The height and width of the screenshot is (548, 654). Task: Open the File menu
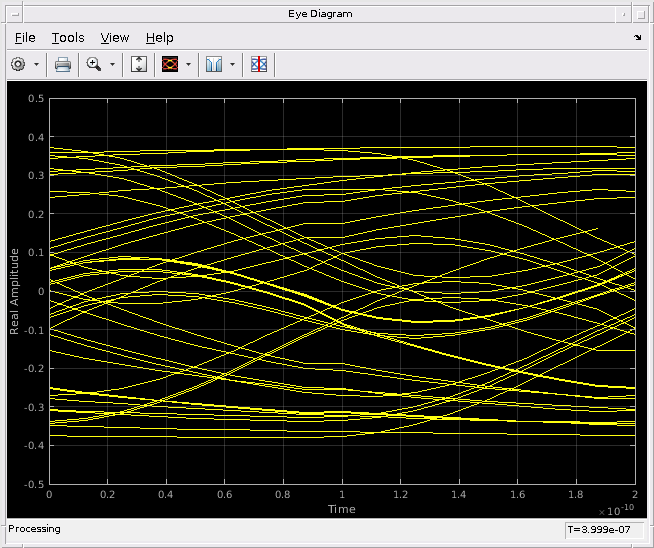point(25,37)
